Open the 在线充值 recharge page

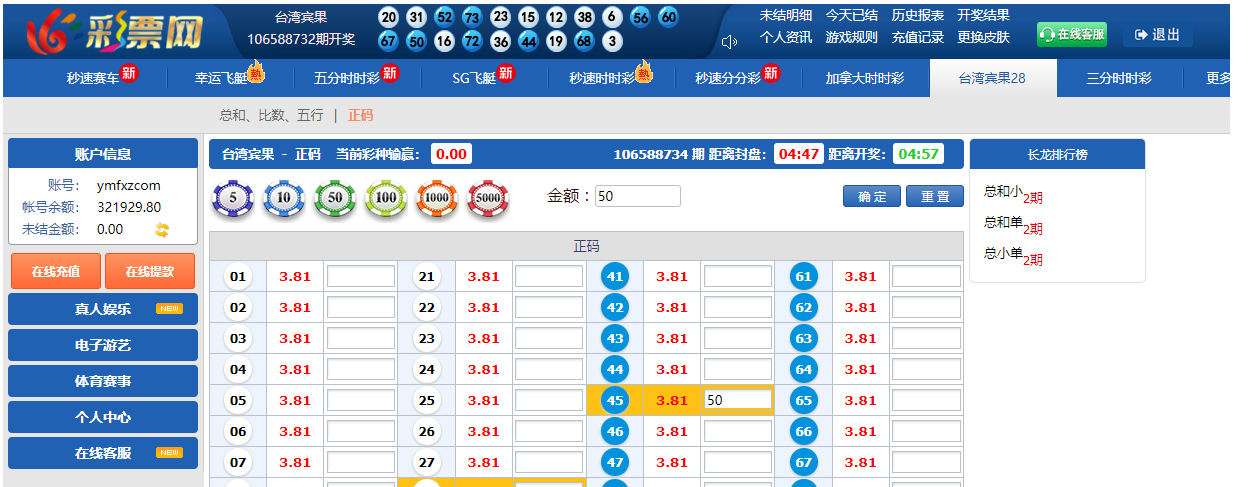56,272
